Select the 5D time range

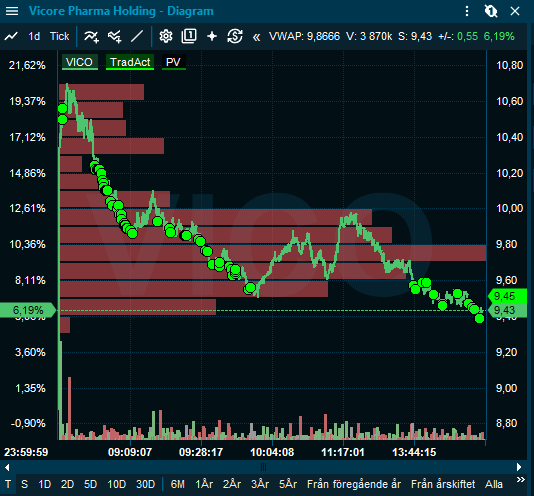tap(91, 484)
